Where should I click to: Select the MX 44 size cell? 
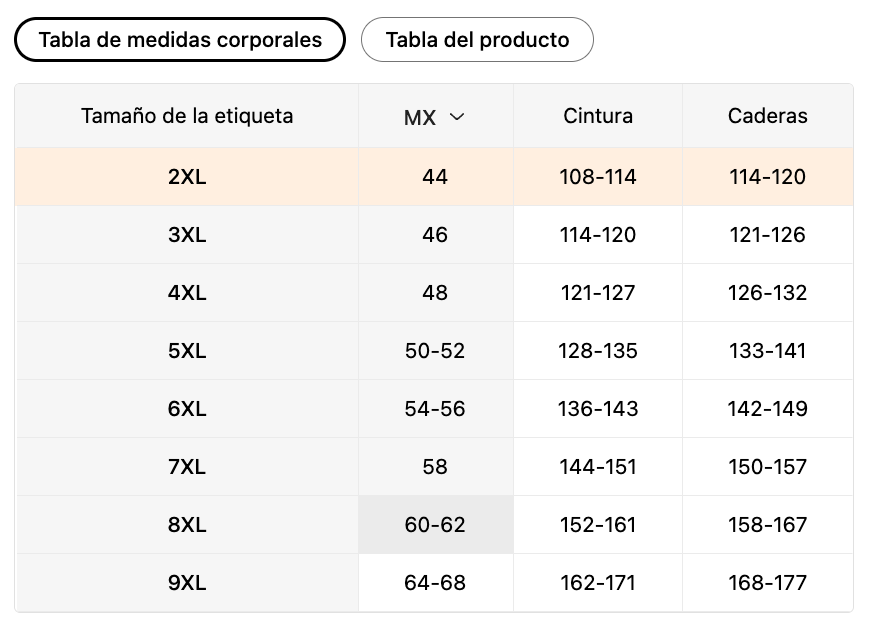[435, 177]
